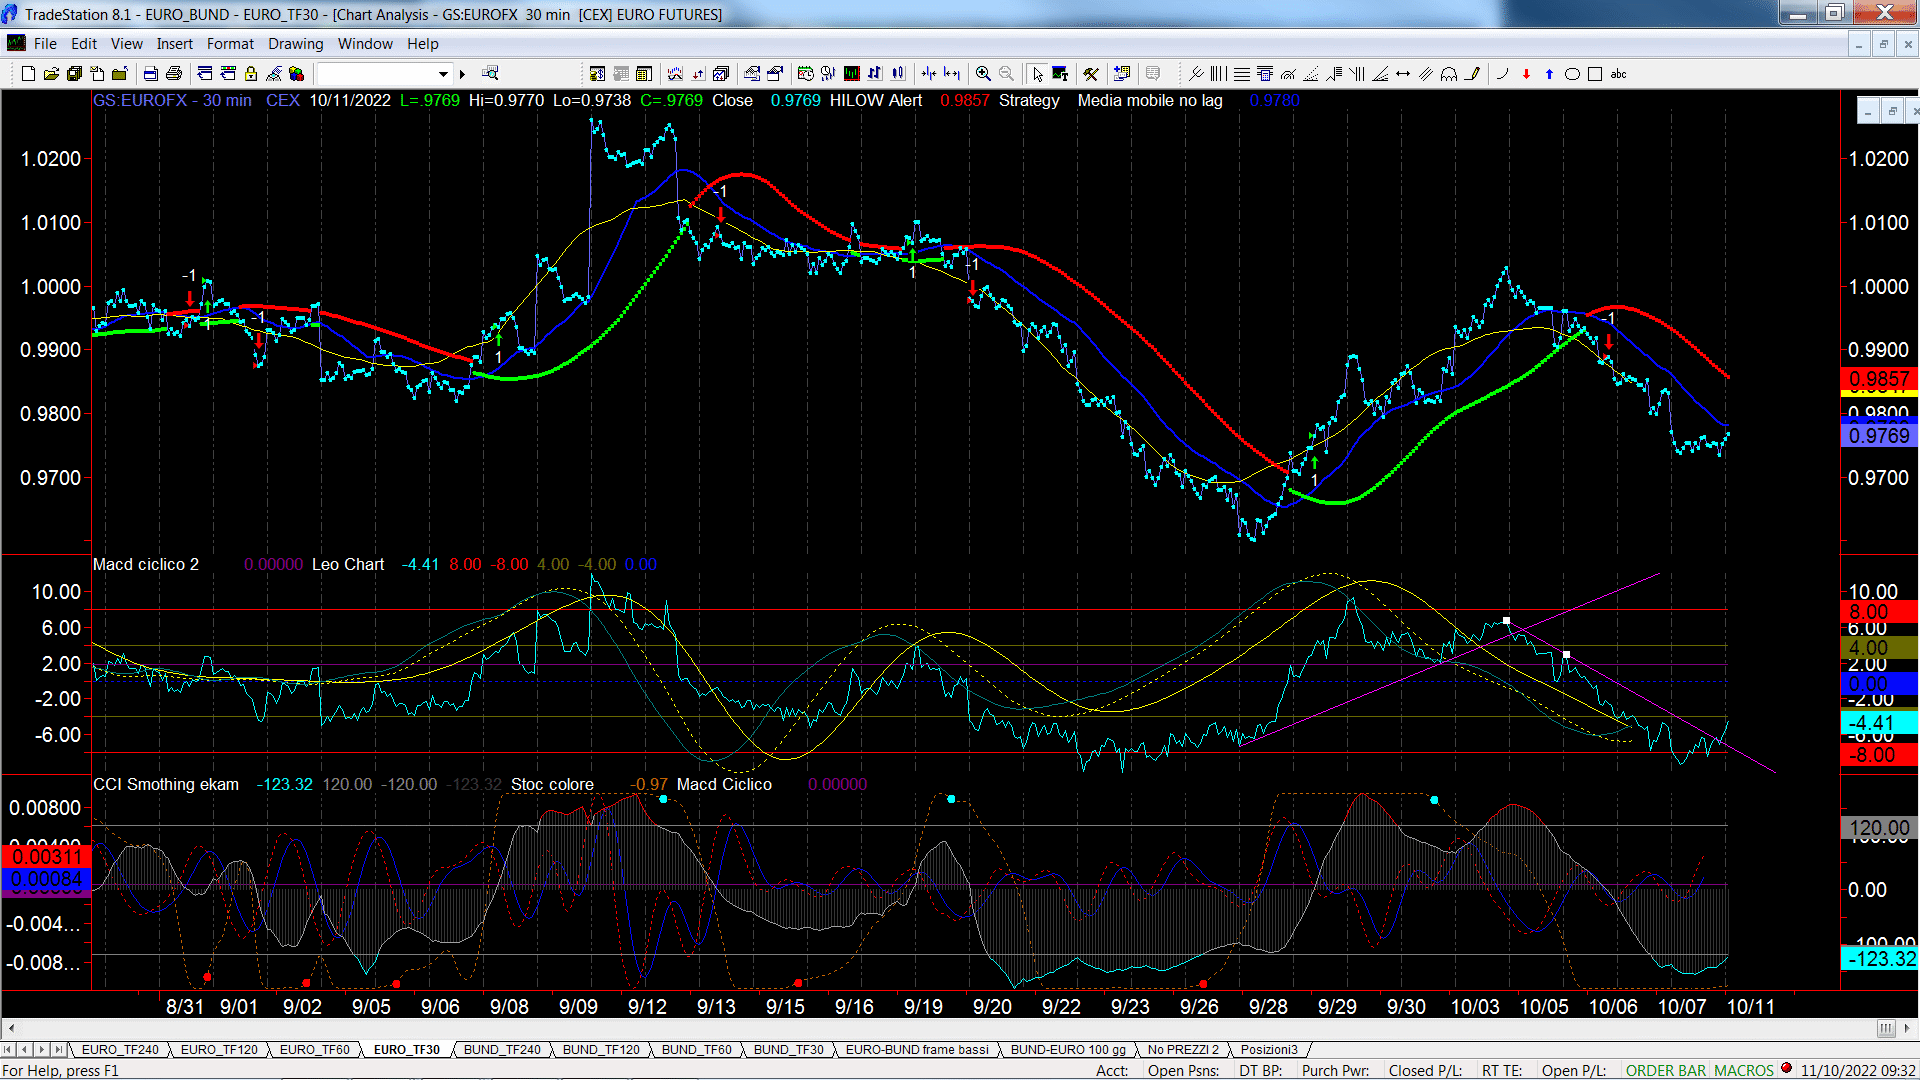Image resolution: width=1920 pixels, height=1080 pixels.
Task: Click the right arrow of horizontal scrollbar
Action: [1906, 1028]
